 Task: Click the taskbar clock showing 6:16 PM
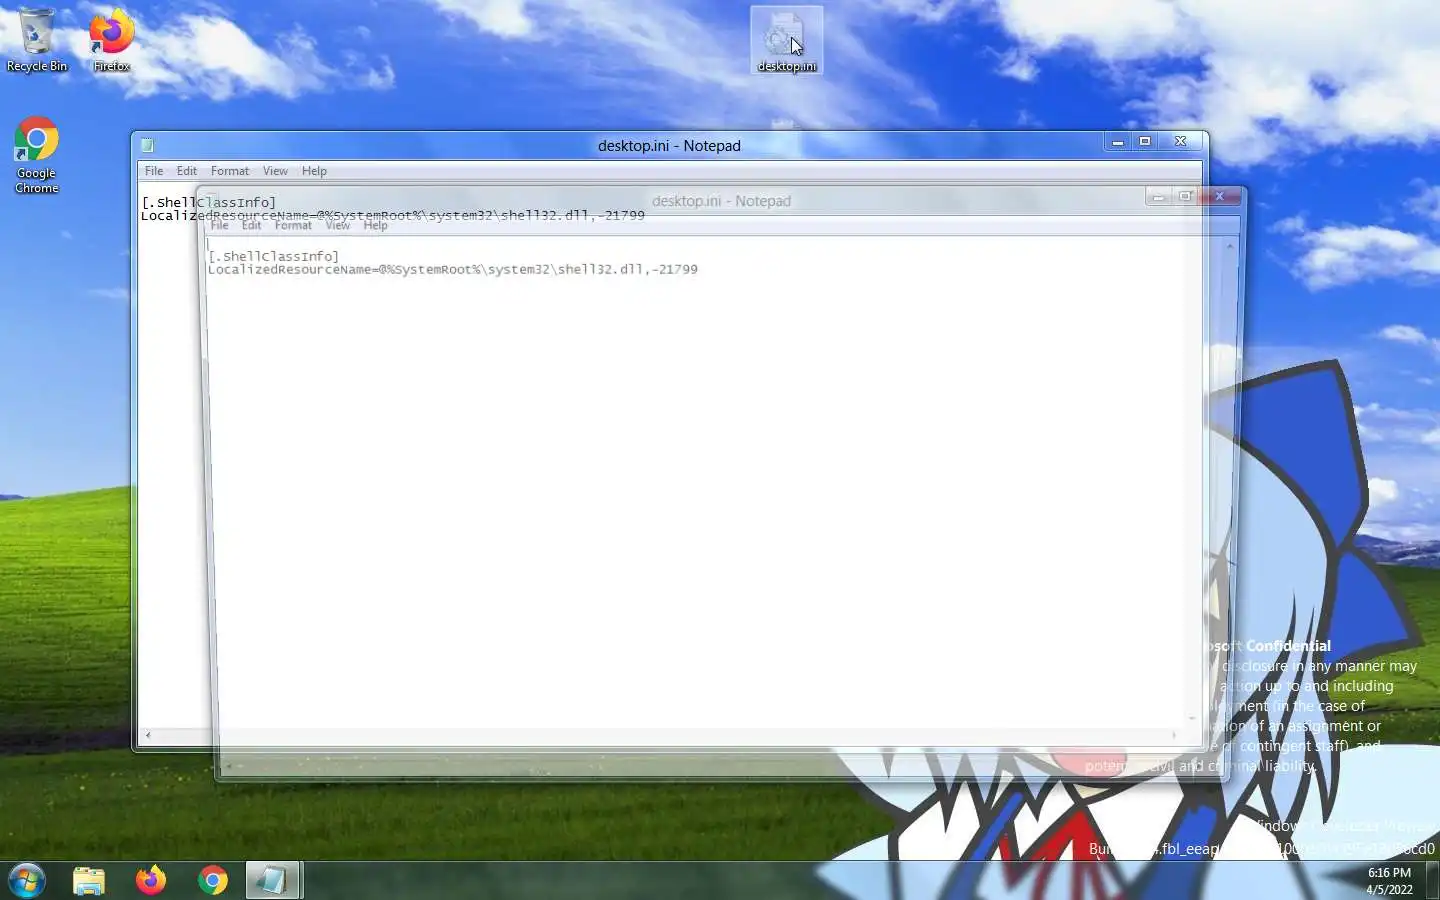[x=1389, y=880]
